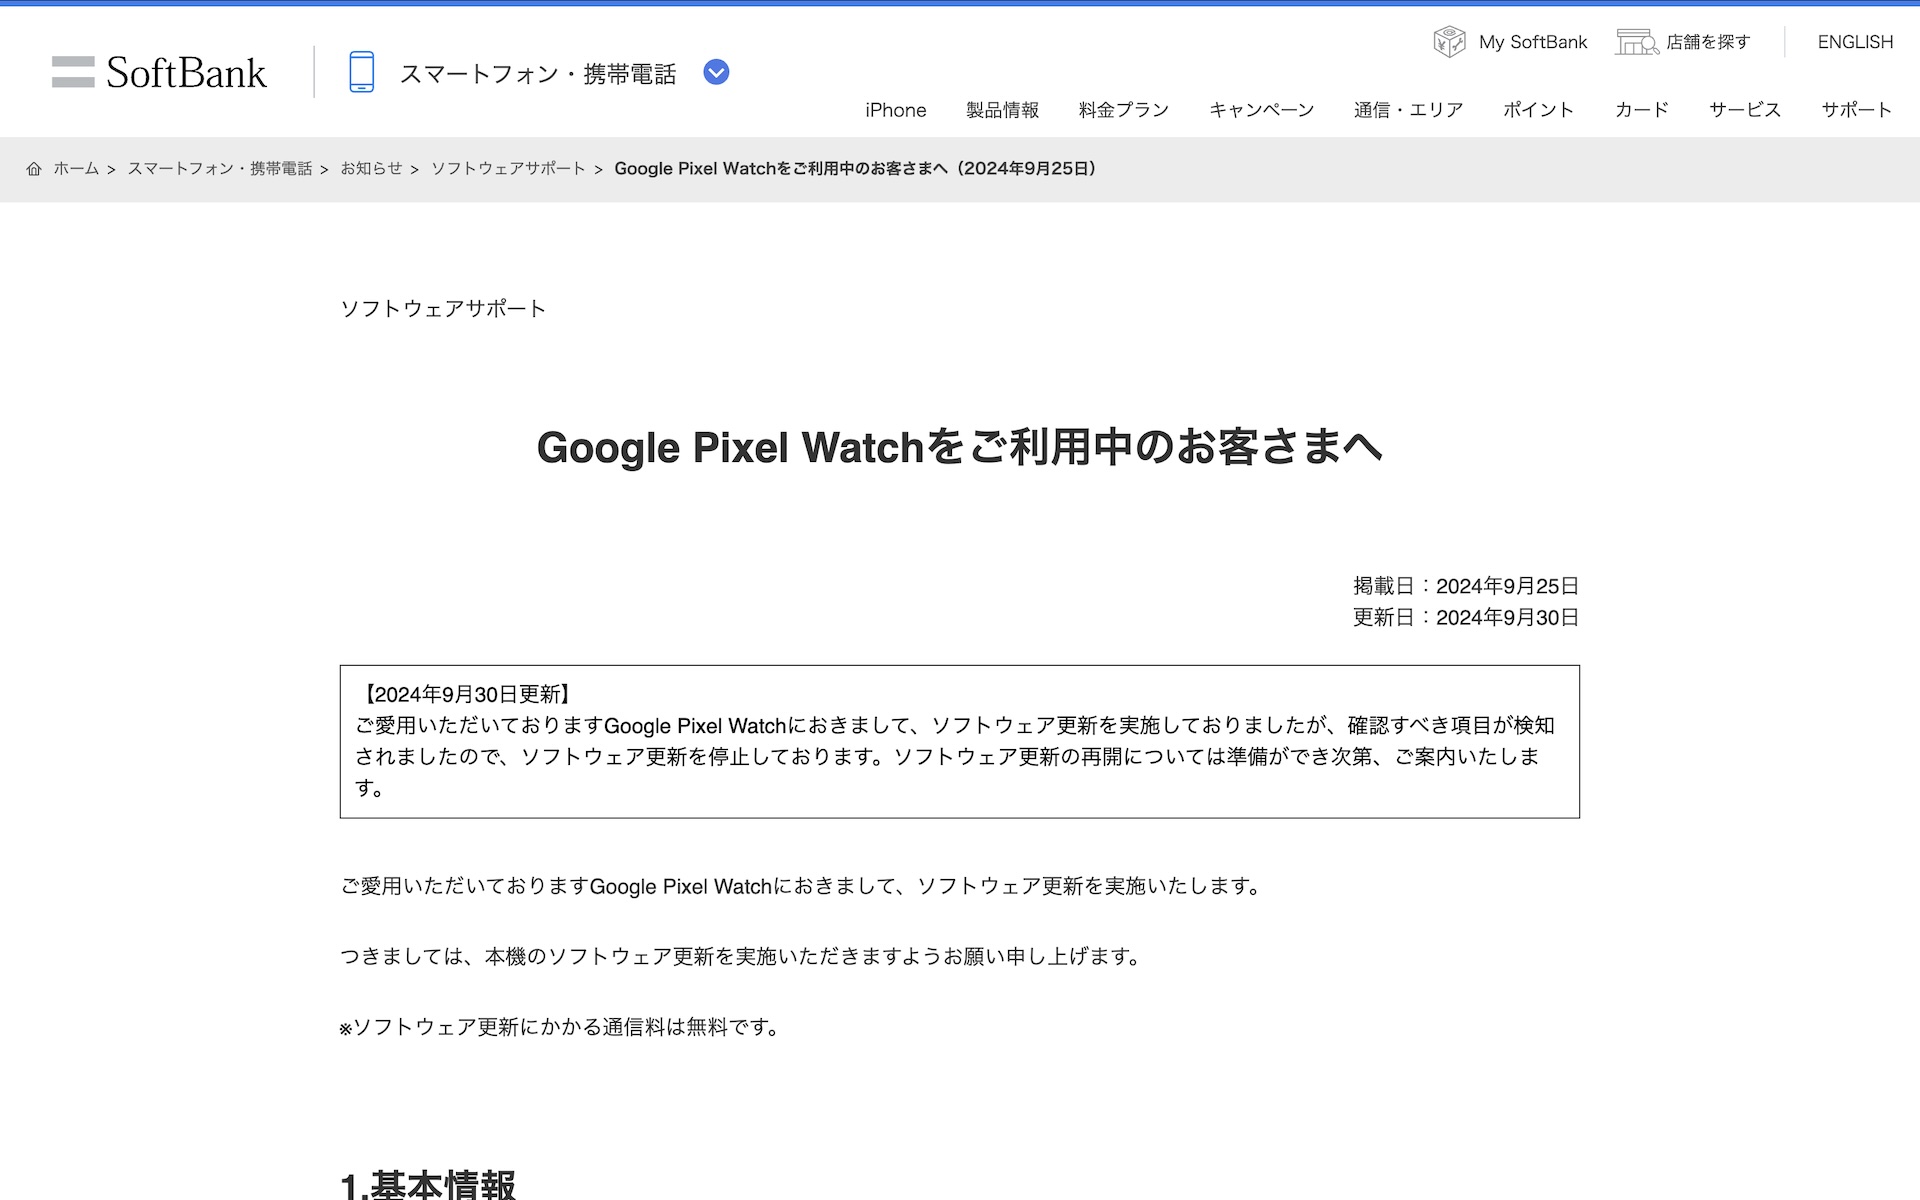Open the ポイント menu
Screen dimensions: 1920x1200
pos(1538,110)
